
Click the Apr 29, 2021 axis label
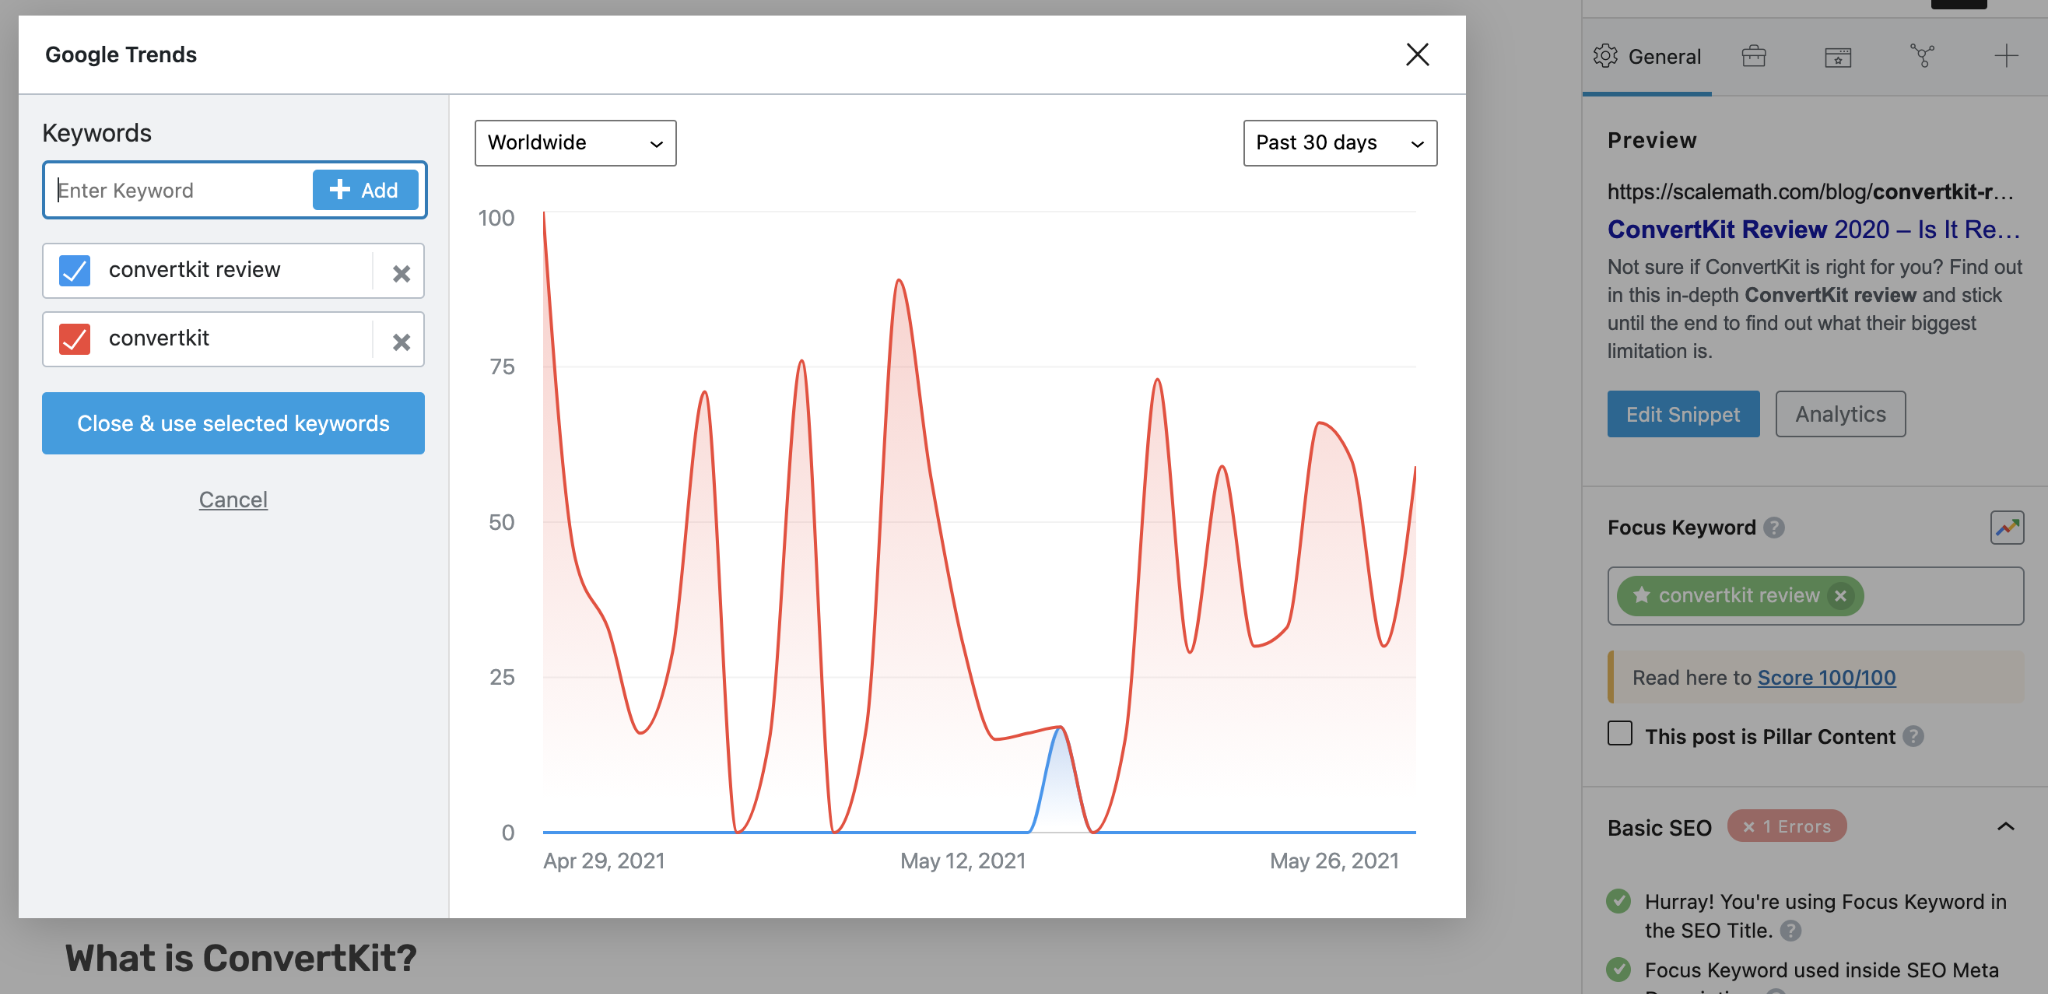(604, 861)
